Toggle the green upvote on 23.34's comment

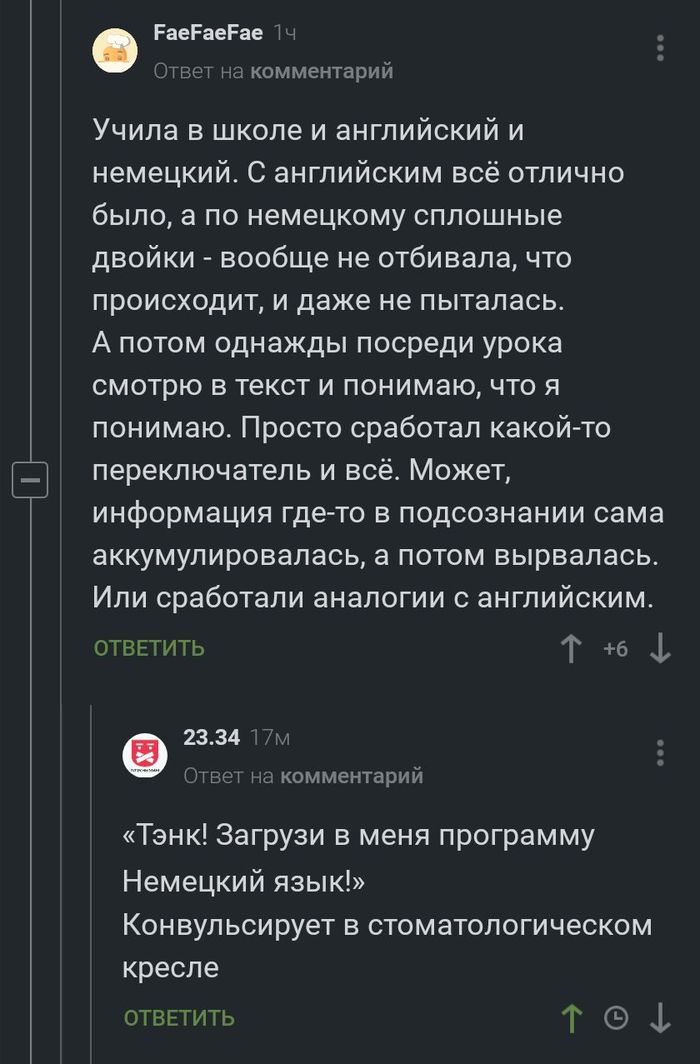tap(571, 1018)
